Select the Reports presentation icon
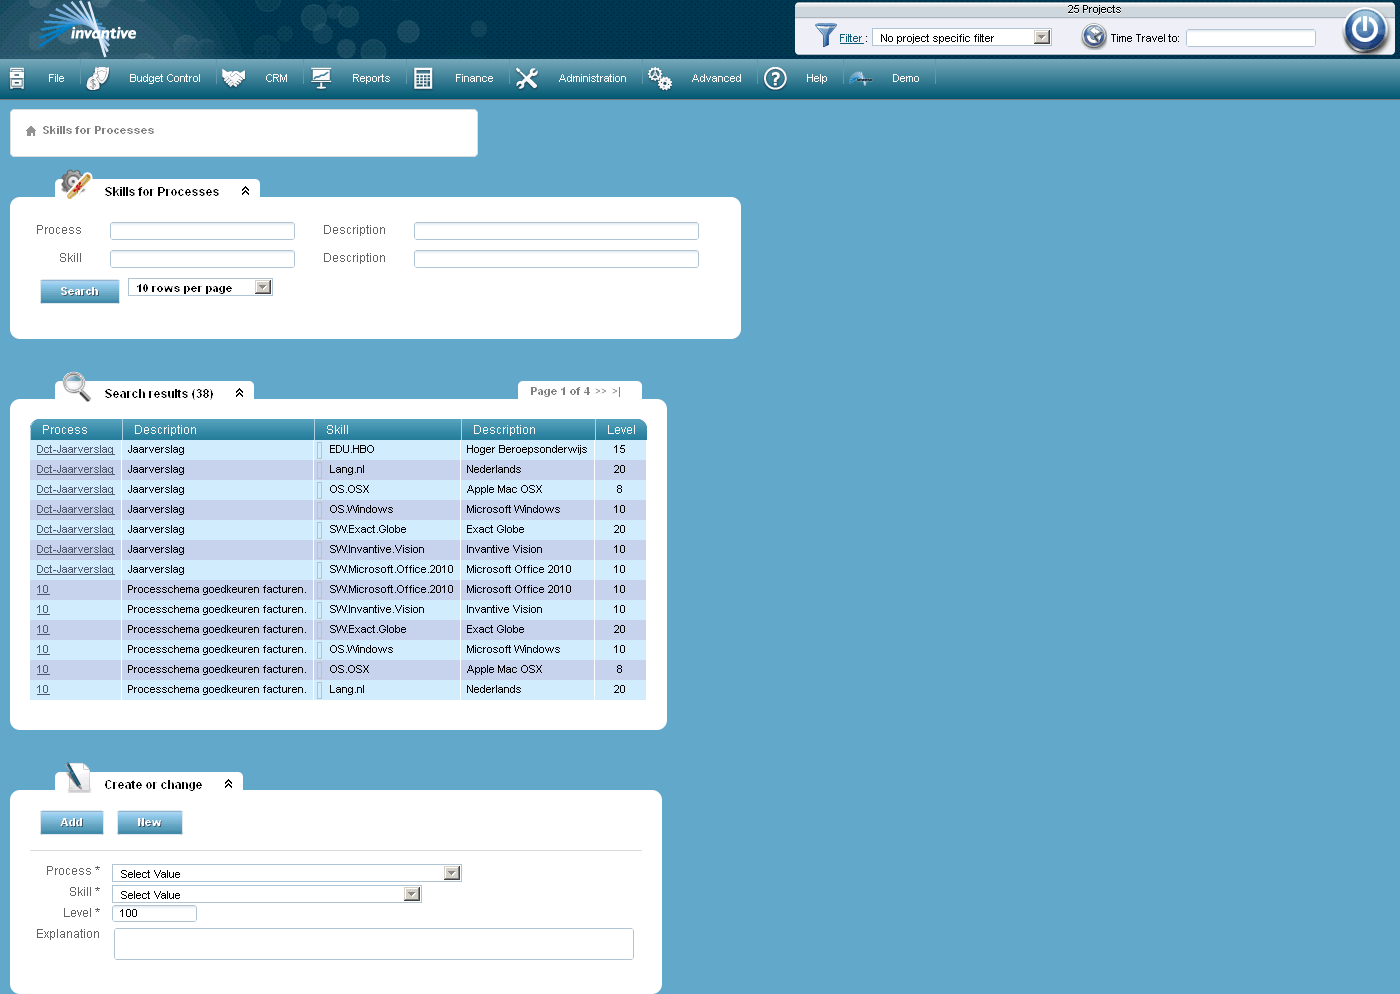This screenshot has width=1400, height=994. pos(321,77)
